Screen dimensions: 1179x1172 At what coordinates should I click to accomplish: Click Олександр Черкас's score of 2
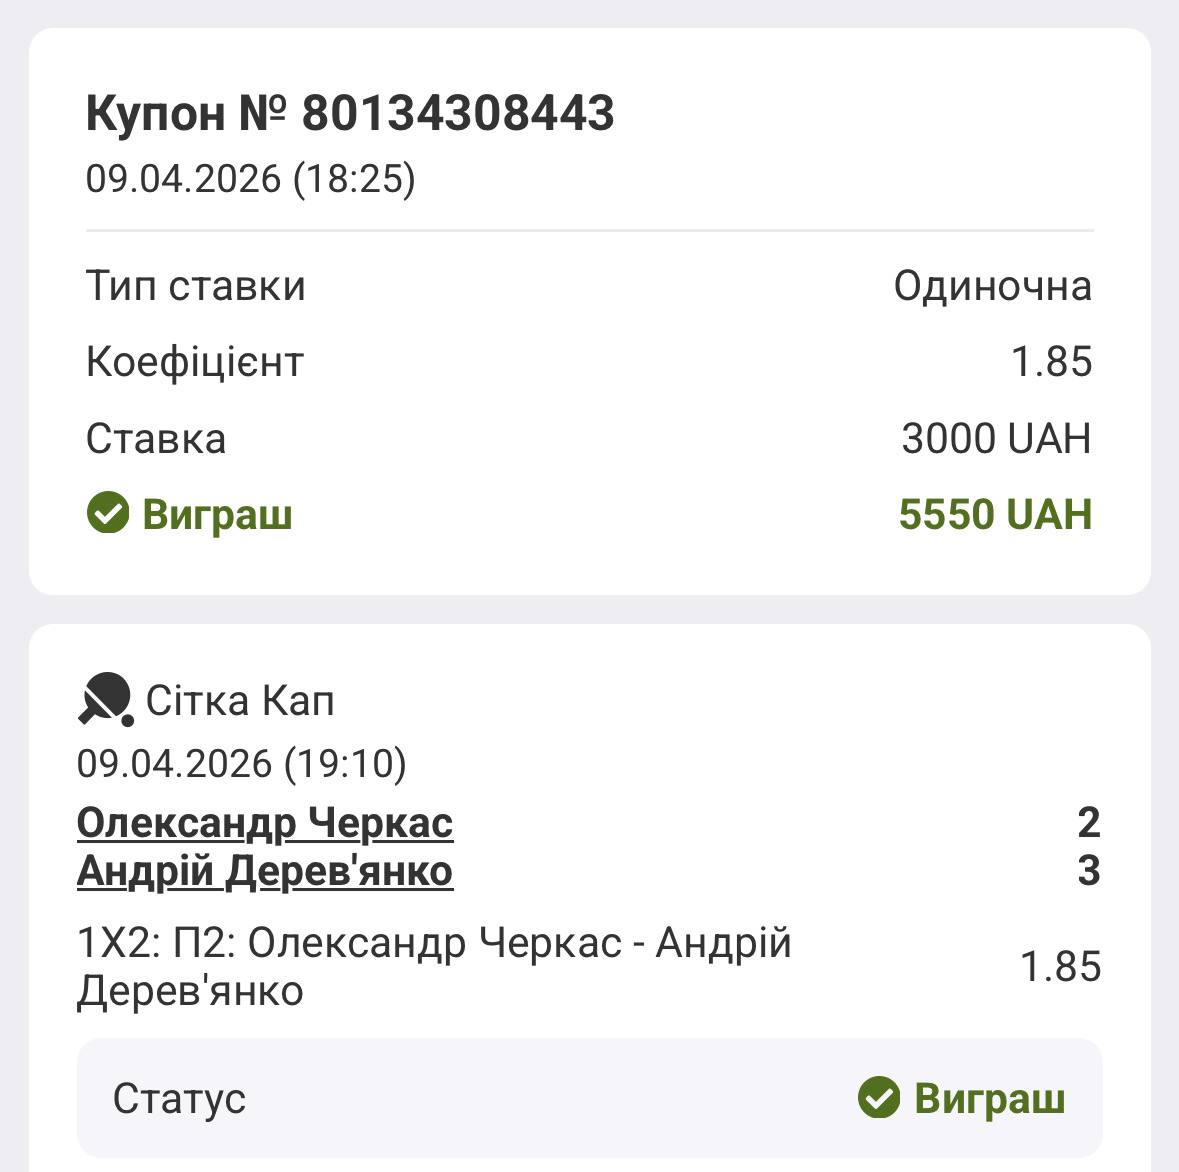click(x=1088, y=823)
